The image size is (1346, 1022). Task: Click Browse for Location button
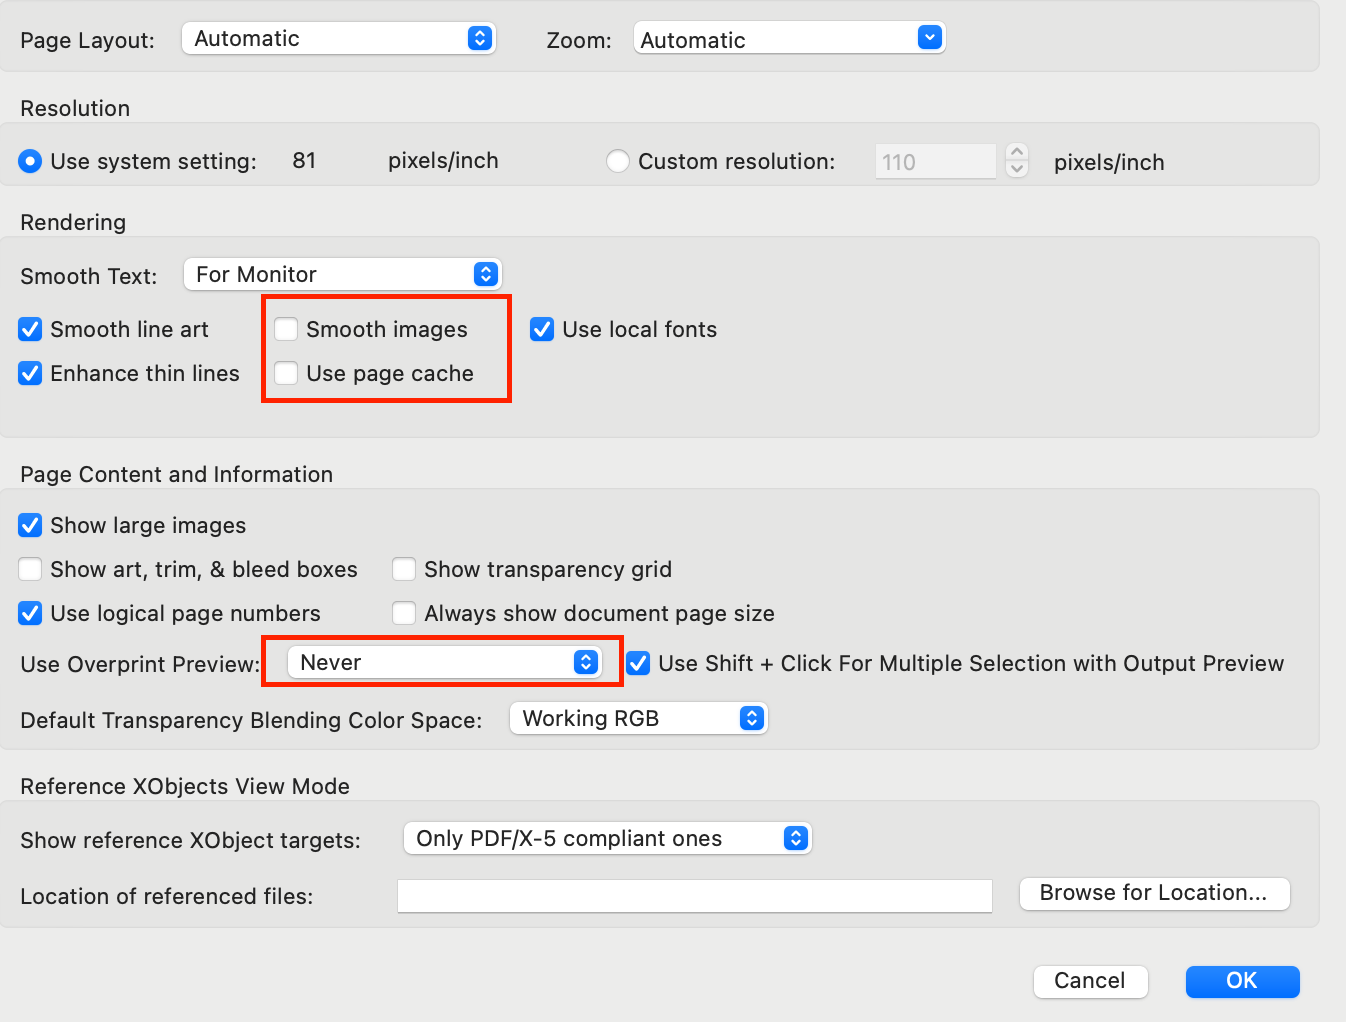pos(1154,893)
